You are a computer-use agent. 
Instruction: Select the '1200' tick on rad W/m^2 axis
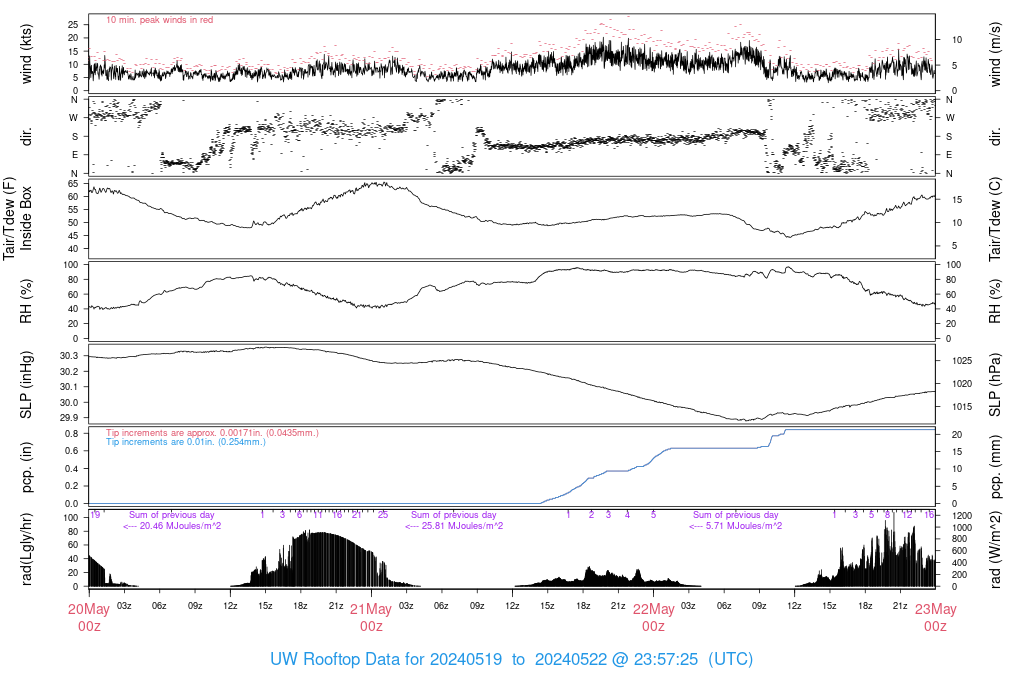(962, 516)
